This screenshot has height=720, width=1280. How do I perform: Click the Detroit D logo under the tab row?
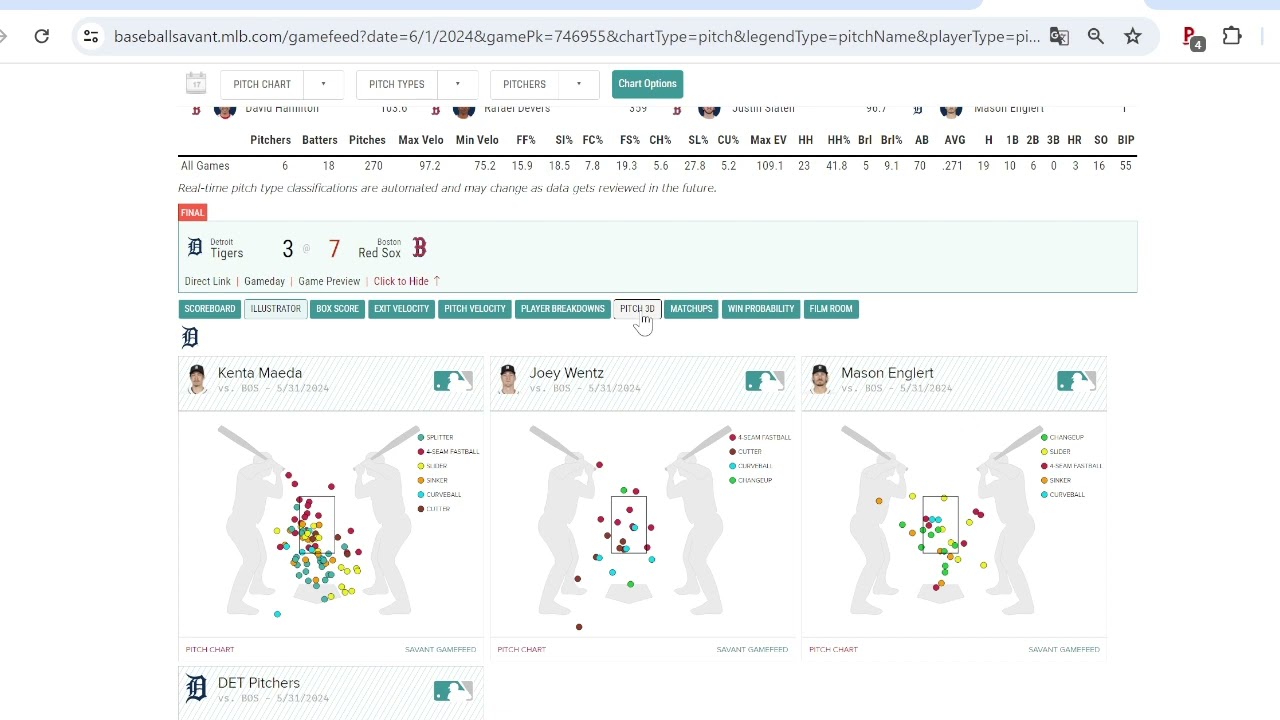tap(190, 337)
